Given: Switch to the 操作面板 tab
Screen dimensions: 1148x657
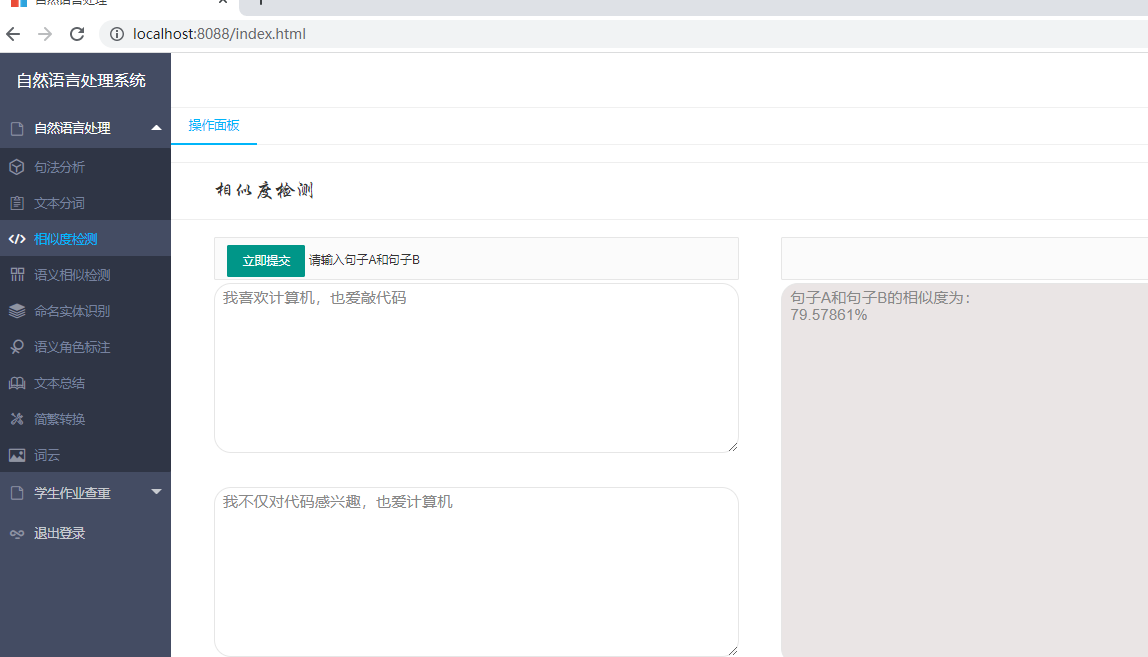Looking at the screenshot, I should pyautogui.click(x=214, y=125).
